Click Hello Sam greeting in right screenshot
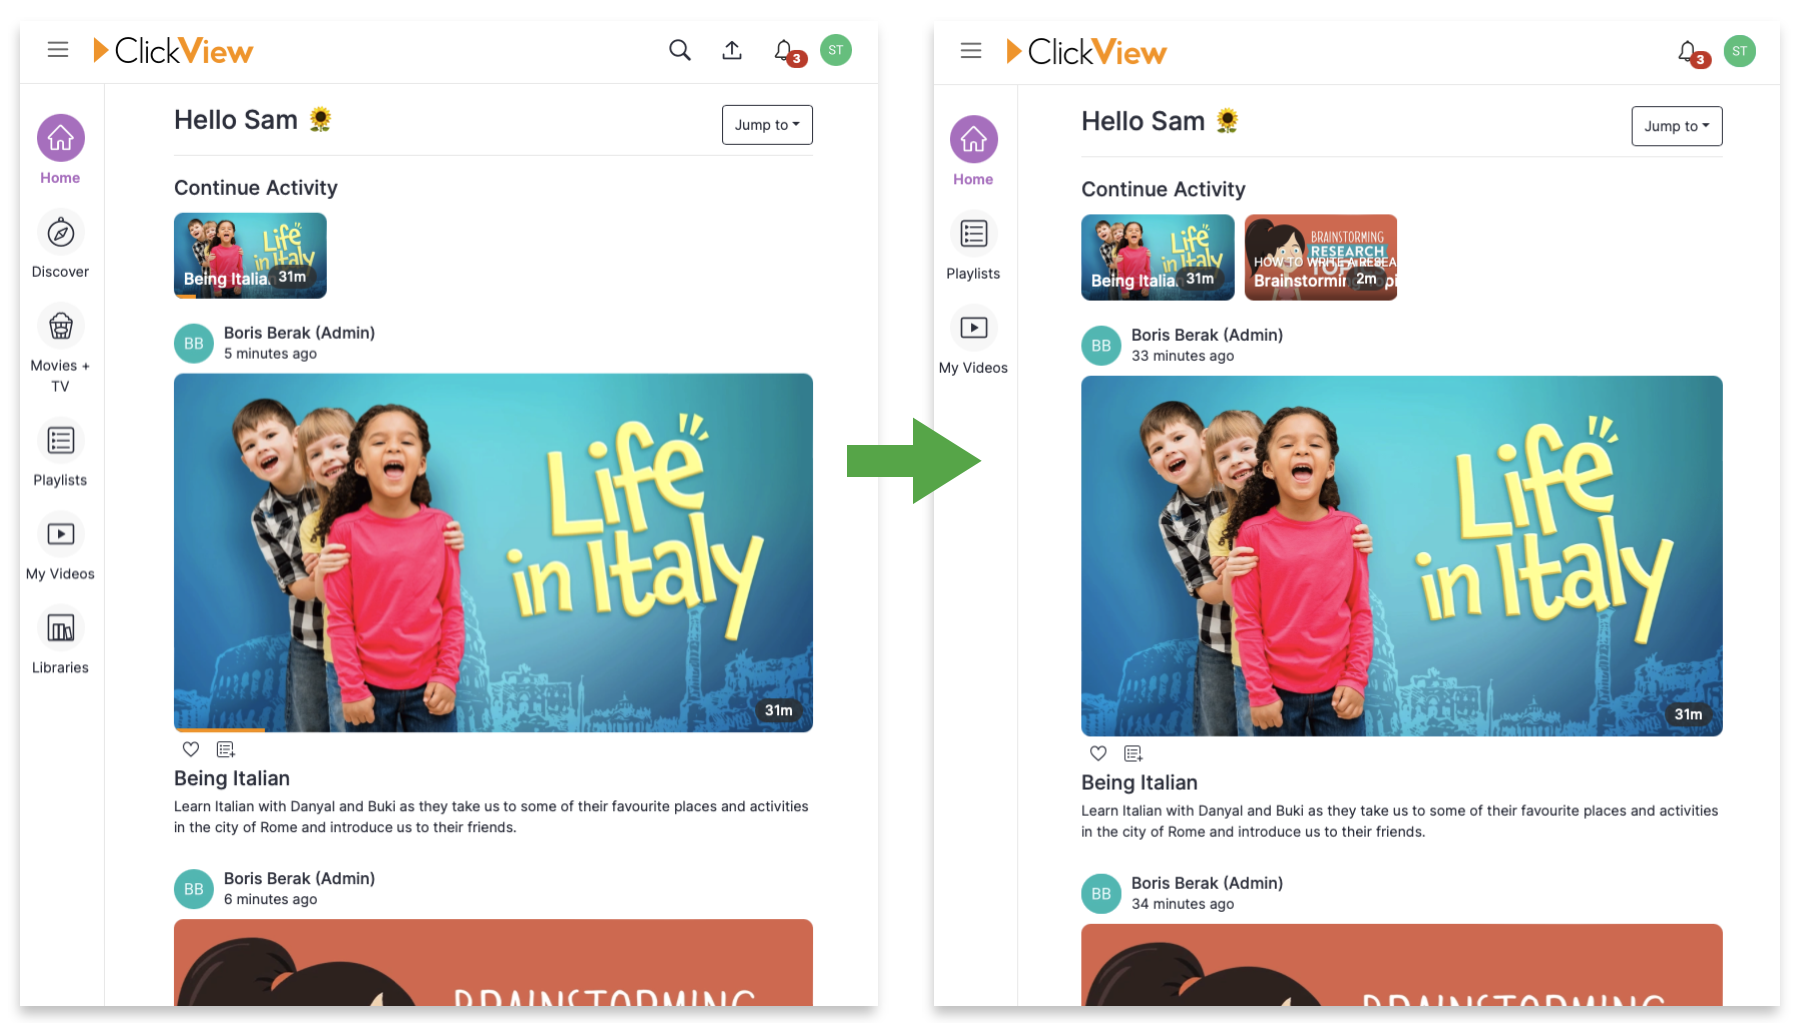 (1160, 121)
